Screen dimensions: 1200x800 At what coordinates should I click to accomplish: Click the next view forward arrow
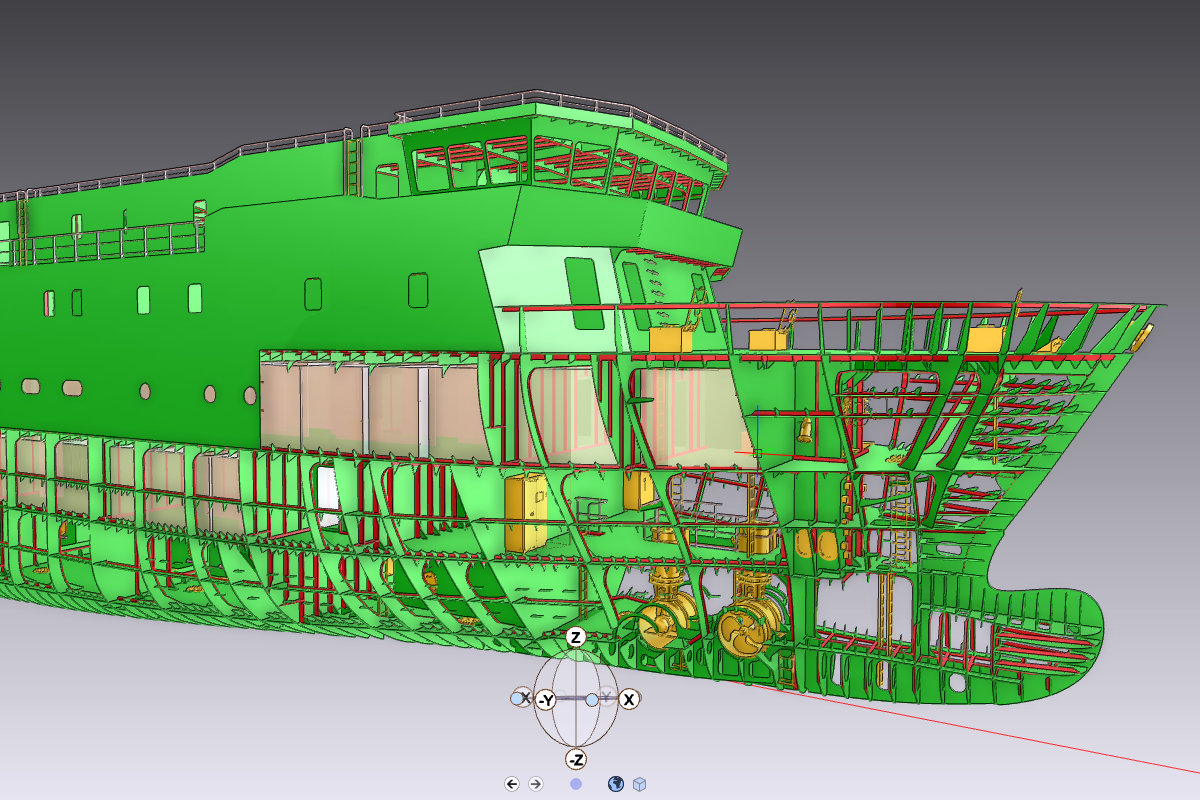536,784
